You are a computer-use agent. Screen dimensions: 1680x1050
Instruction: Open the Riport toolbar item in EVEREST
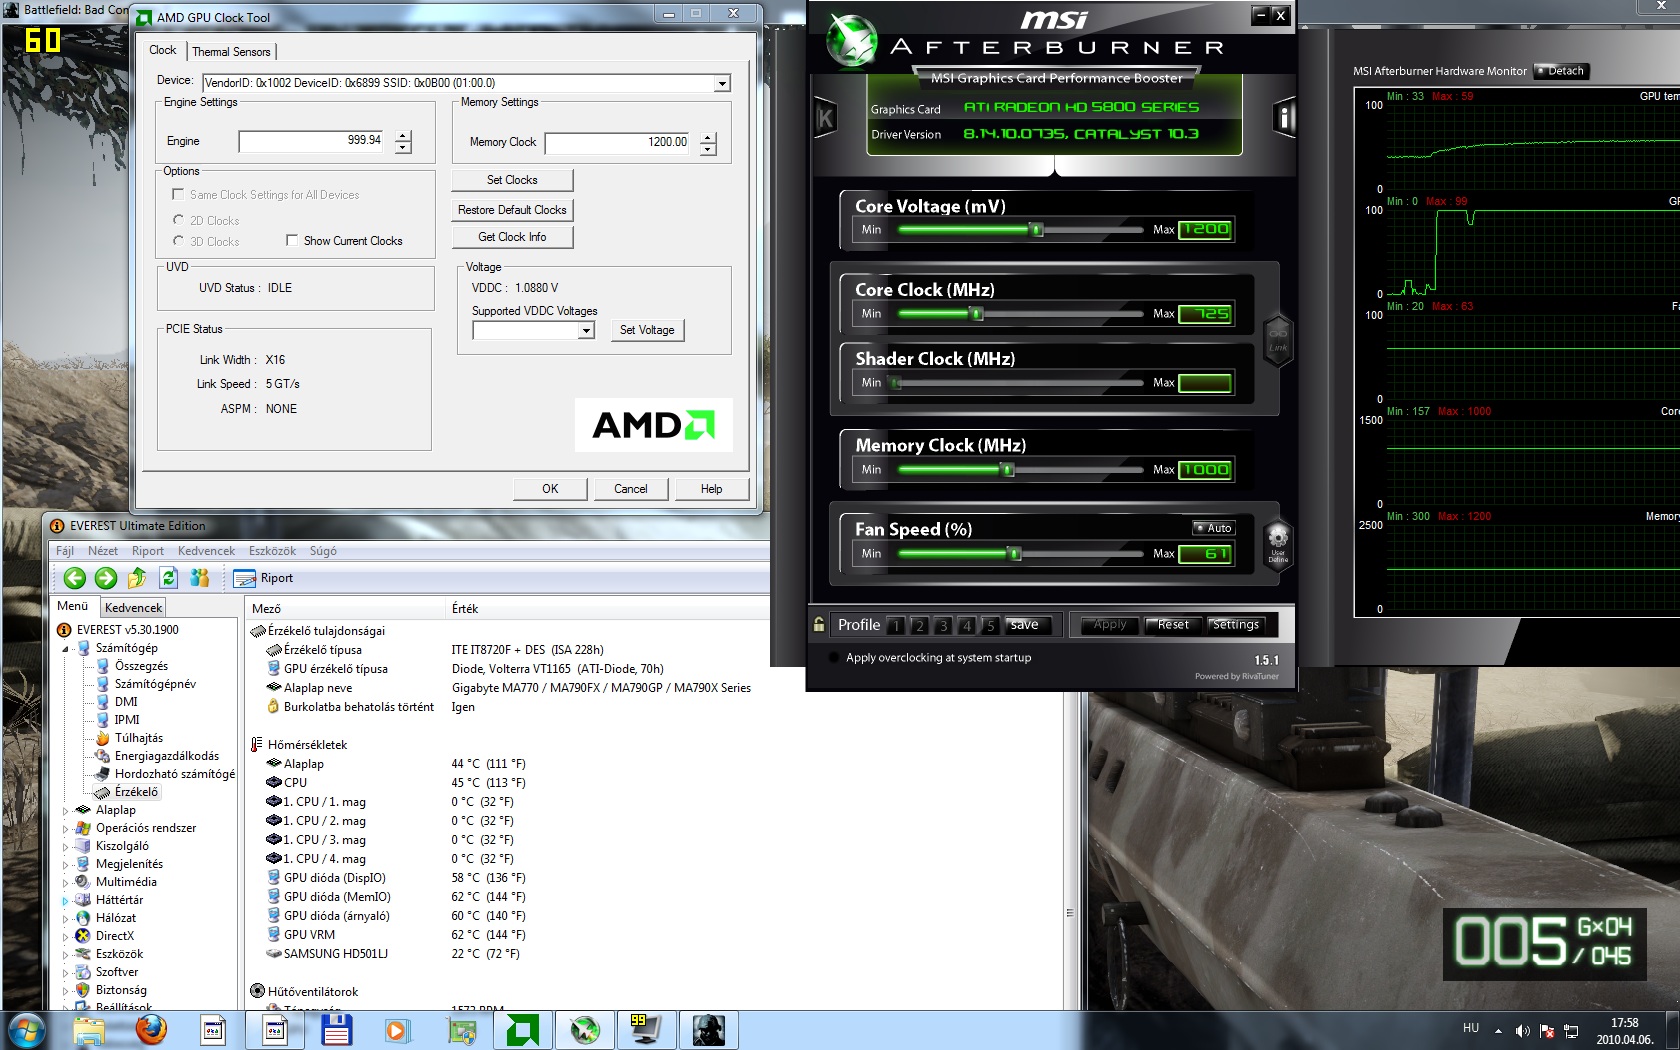(263, 578)
